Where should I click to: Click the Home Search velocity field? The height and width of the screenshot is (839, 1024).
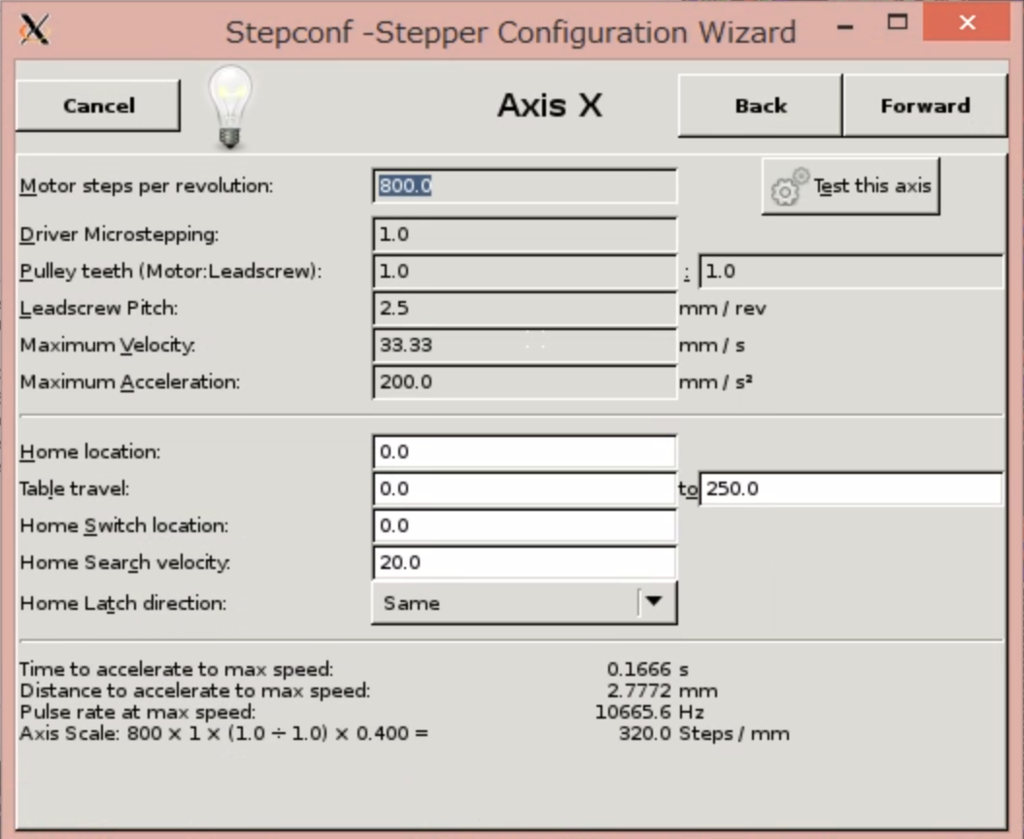click(524, 562)
